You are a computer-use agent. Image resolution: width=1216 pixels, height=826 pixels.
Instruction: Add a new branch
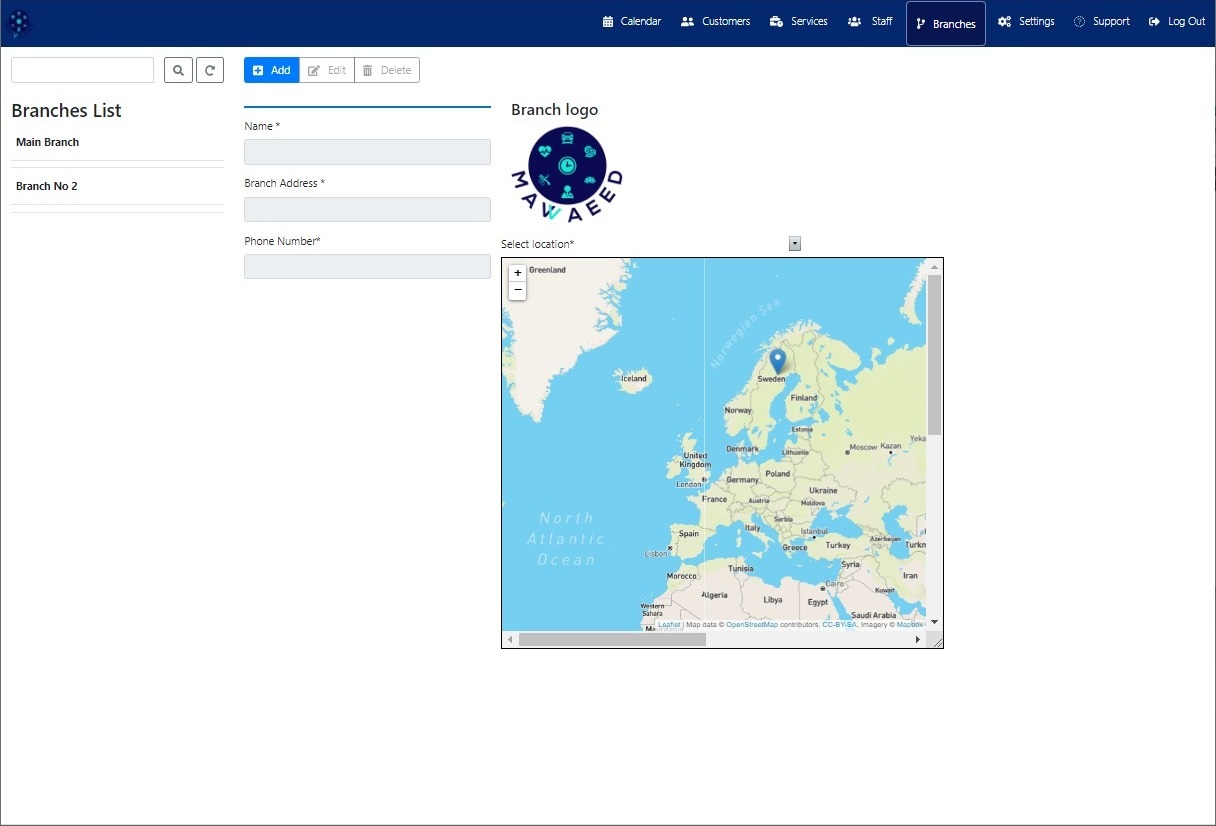[271, 70]
